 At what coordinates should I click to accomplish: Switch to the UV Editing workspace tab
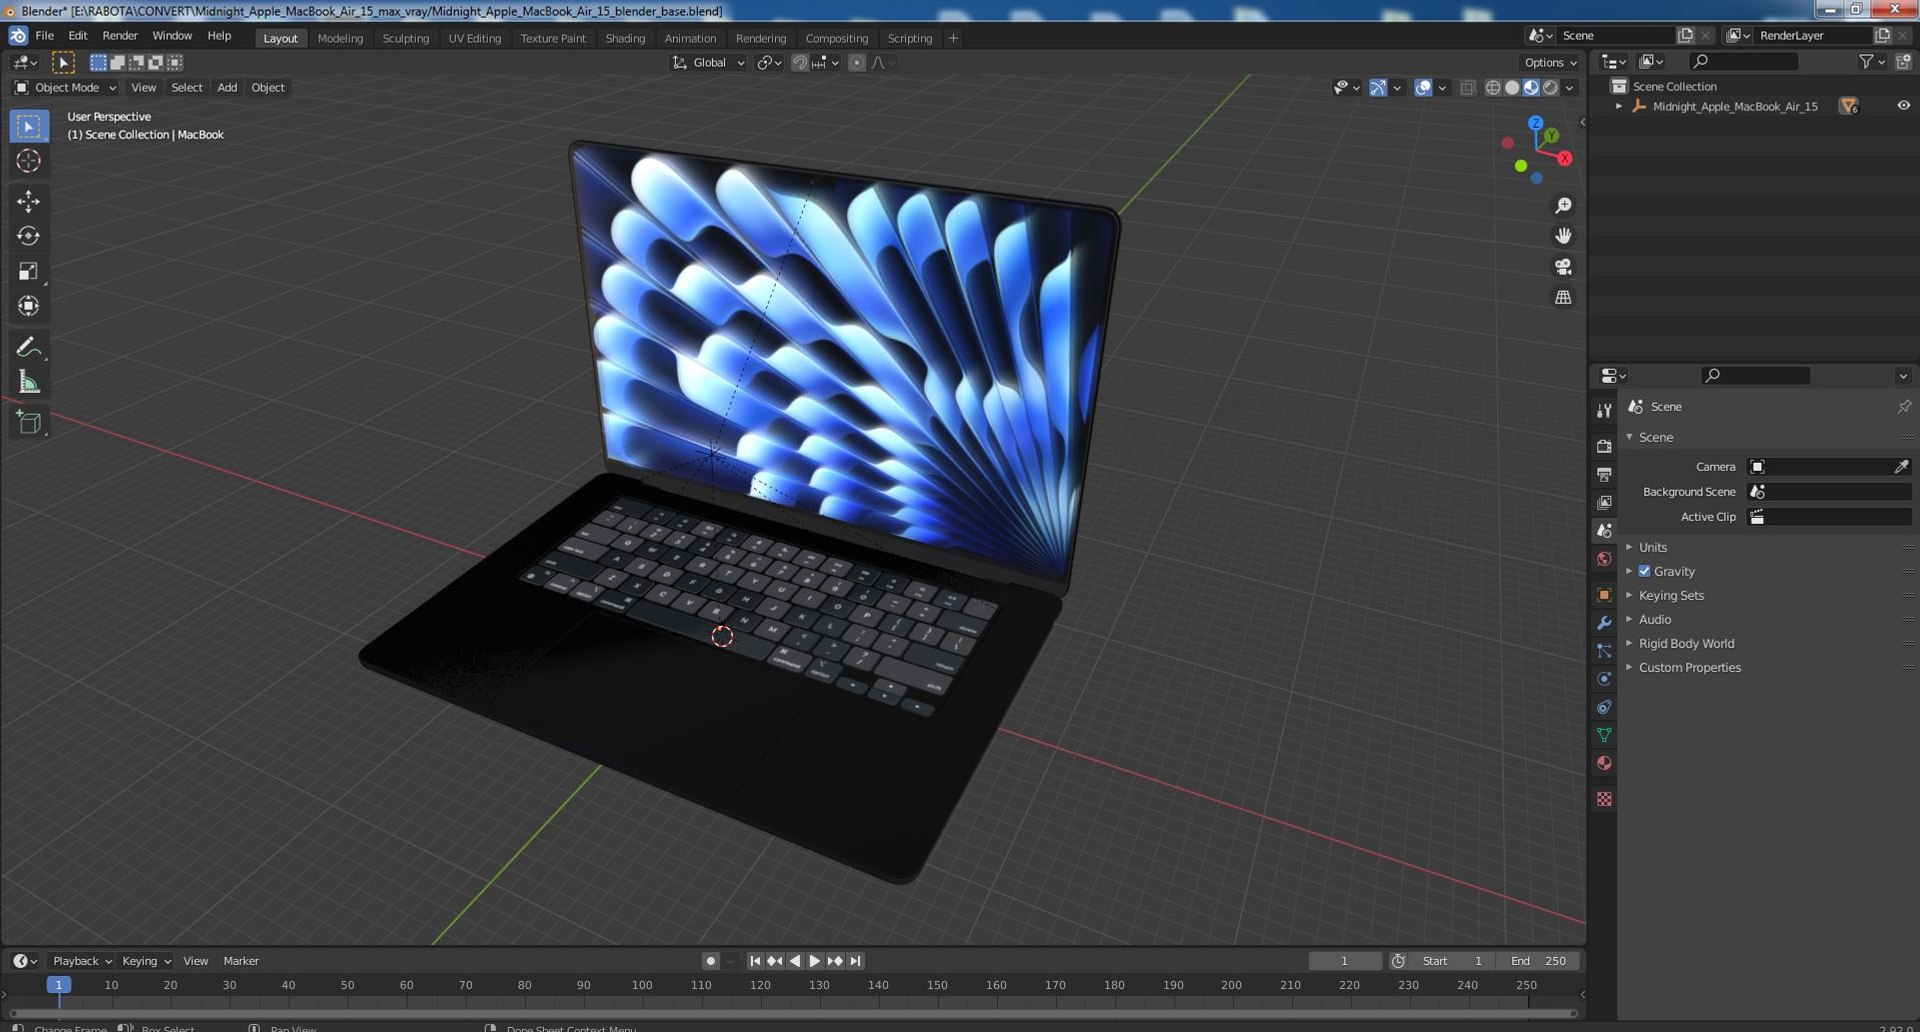pos(474,38)
